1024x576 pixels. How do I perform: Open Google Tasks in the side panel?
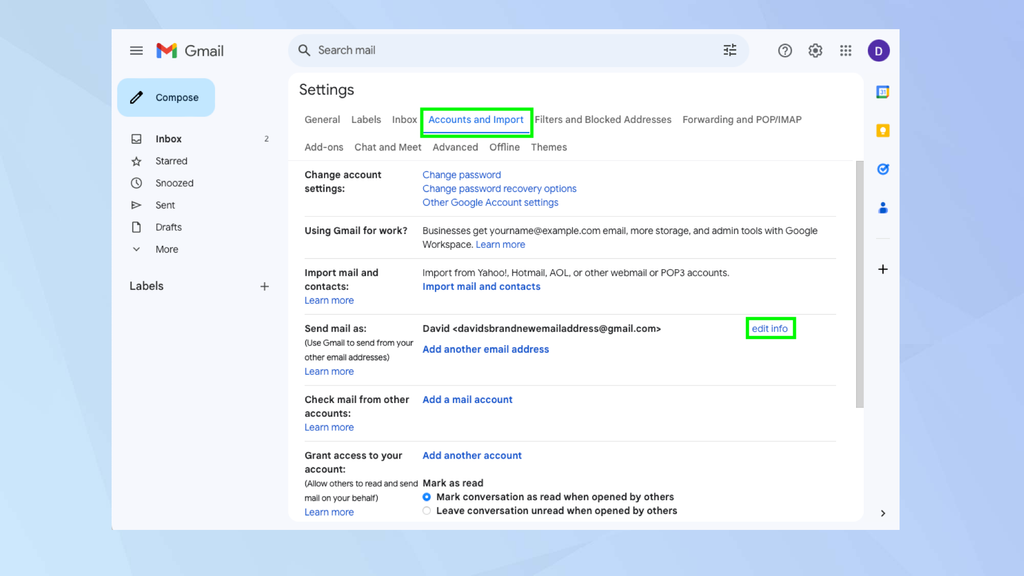click(882, 169)
